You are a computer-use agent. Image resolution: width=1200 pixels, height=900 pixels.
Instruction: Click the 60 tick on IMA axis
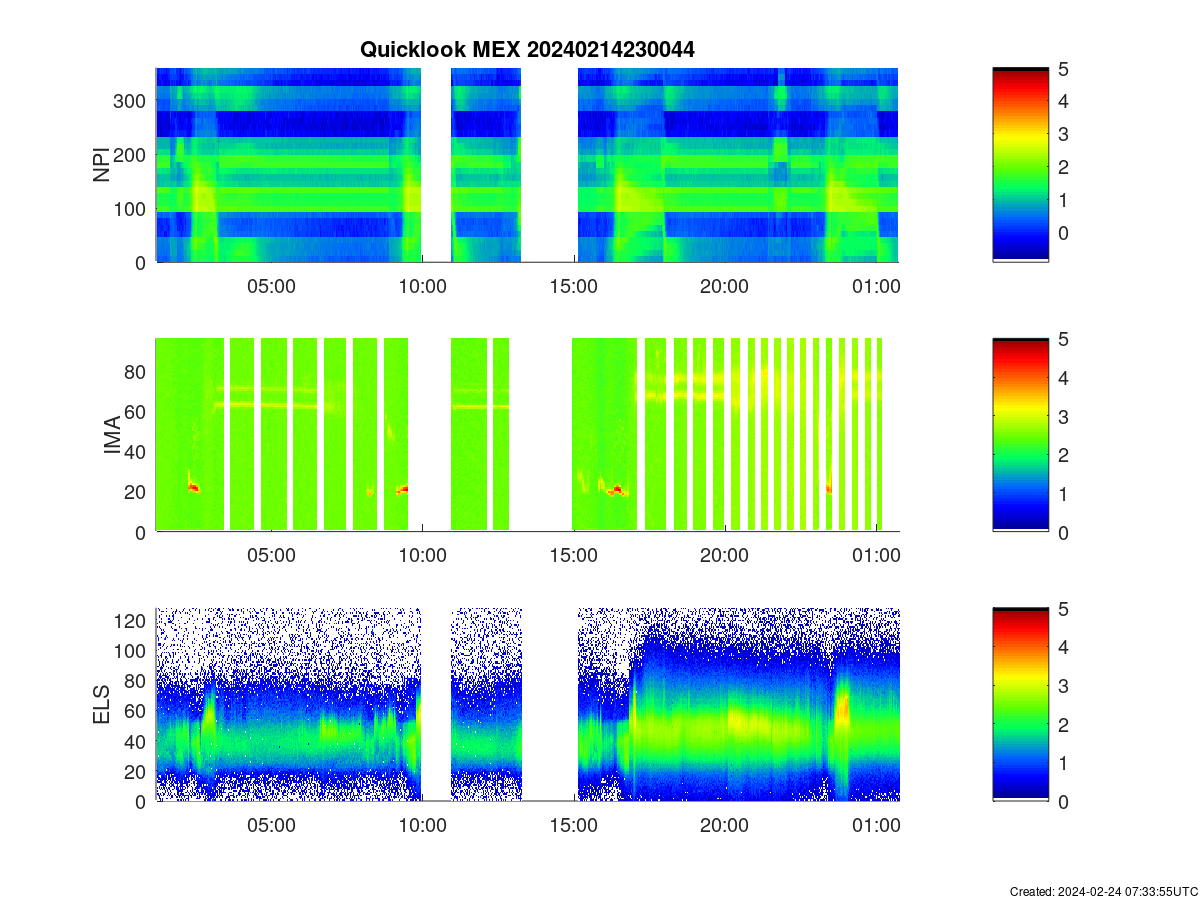click(x=136, y=411)
